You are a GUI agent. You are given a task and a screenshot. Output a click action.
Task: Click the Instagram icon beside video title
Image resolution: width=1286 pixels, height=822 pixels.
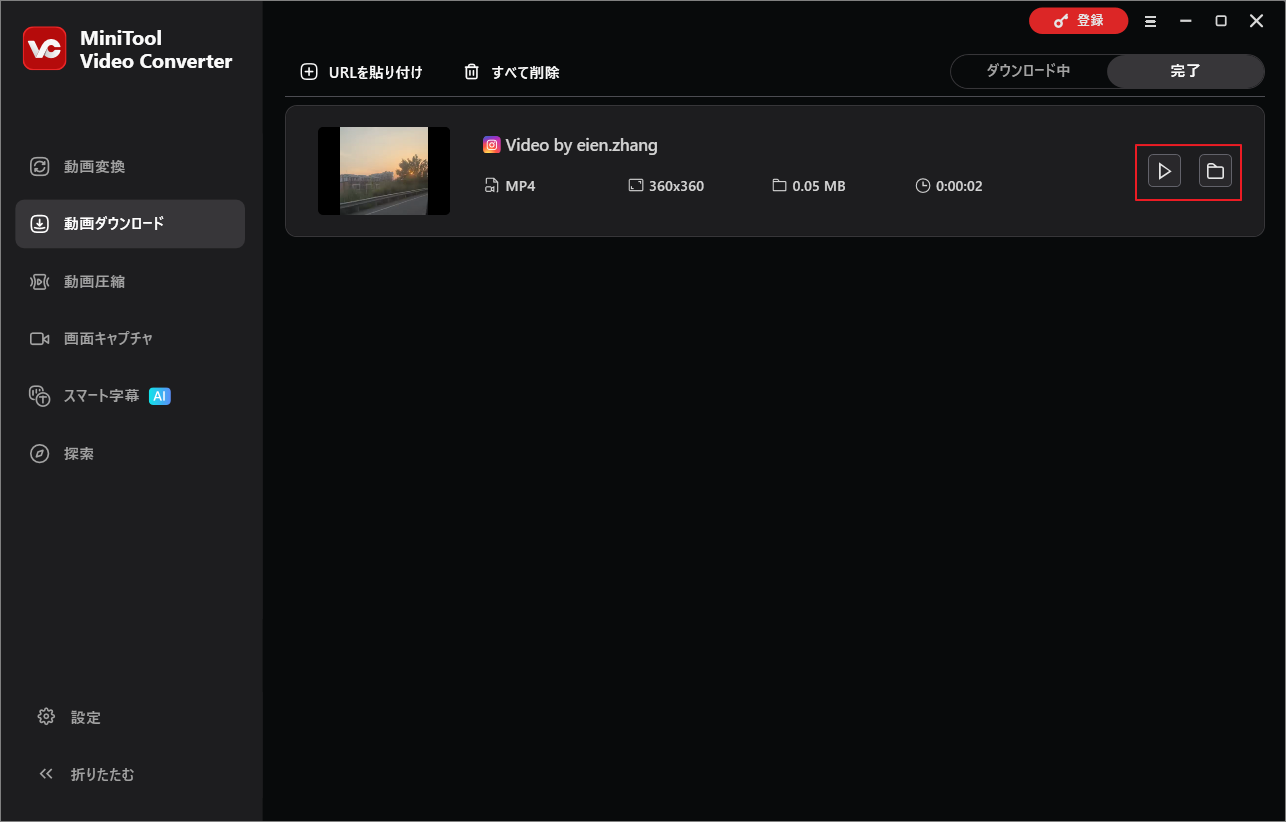(491, 144)
